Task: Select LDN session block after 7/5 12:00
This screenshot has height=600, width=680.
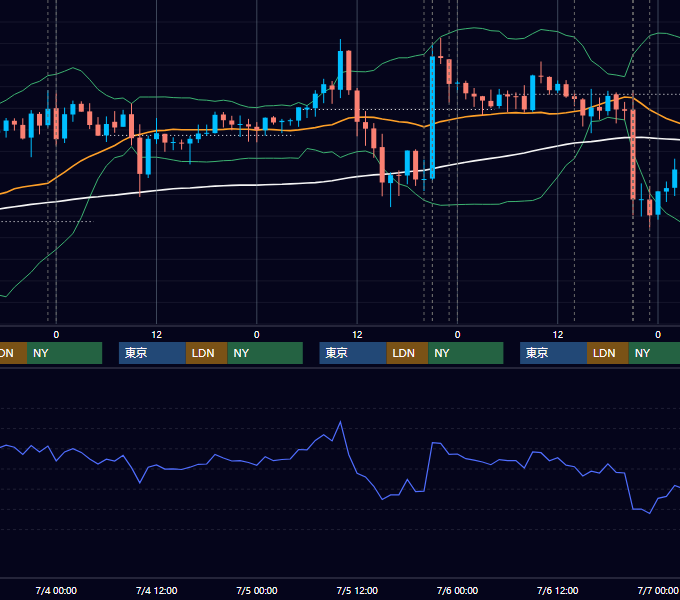Action: pyautogui.click(x=407, y=353)
